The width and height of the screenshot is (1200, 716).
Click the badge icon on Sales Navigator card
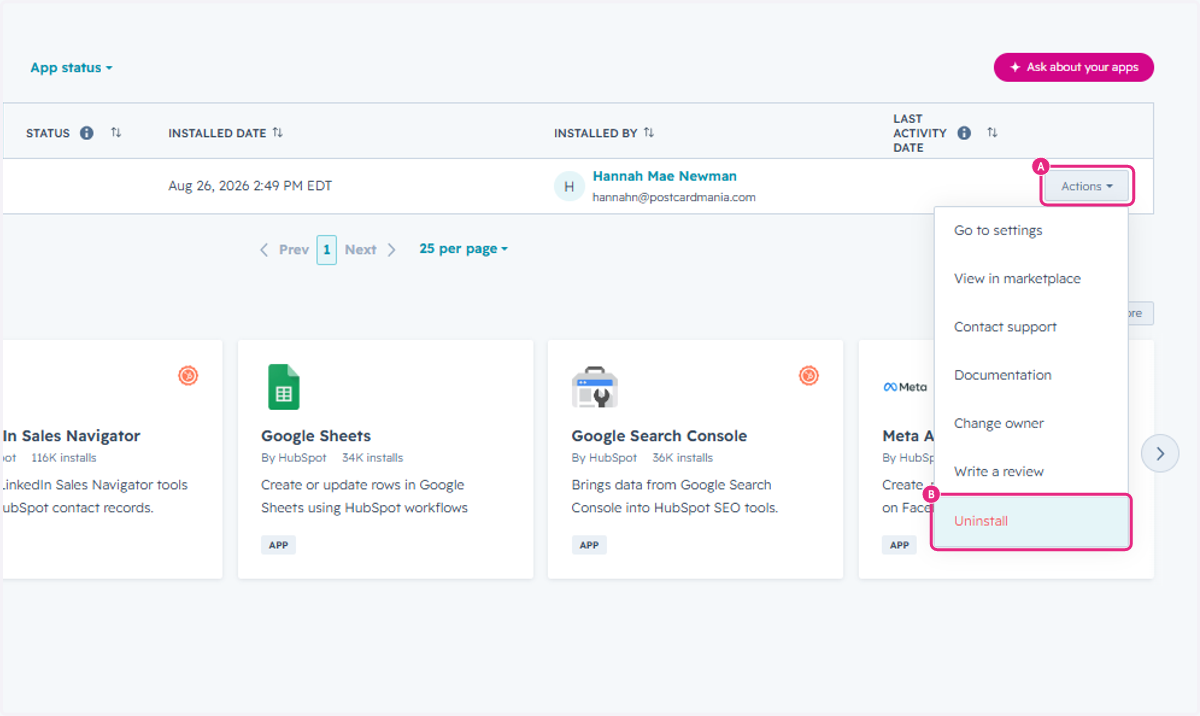pyautogui.click(x=188, y=375)
